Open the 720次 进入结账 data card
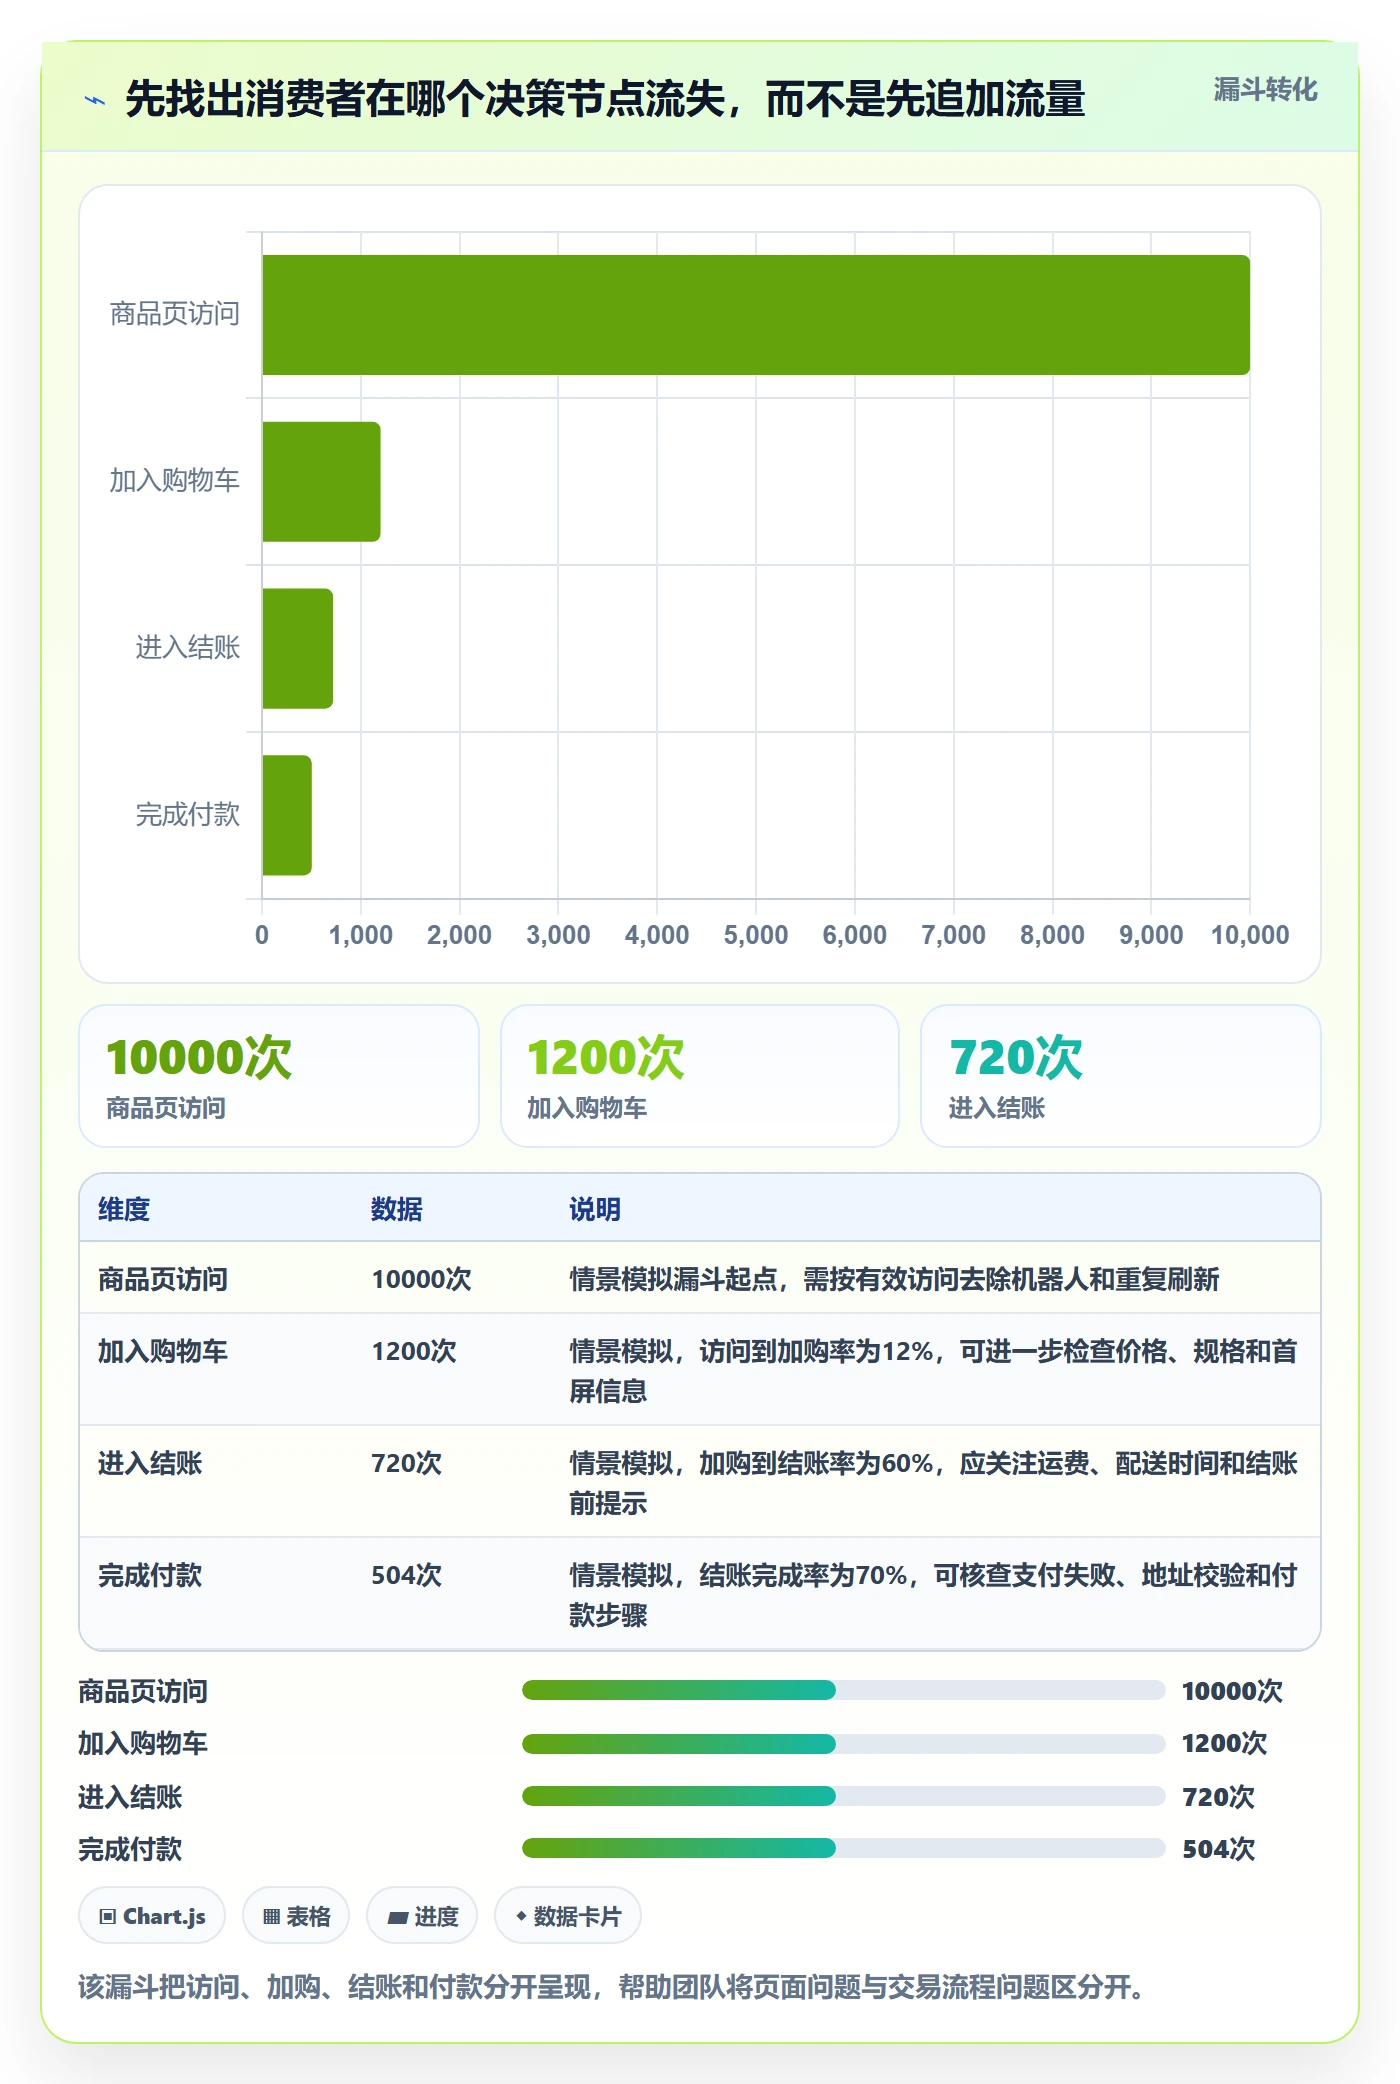1400x2084 pixels. pos(1121,1076)
